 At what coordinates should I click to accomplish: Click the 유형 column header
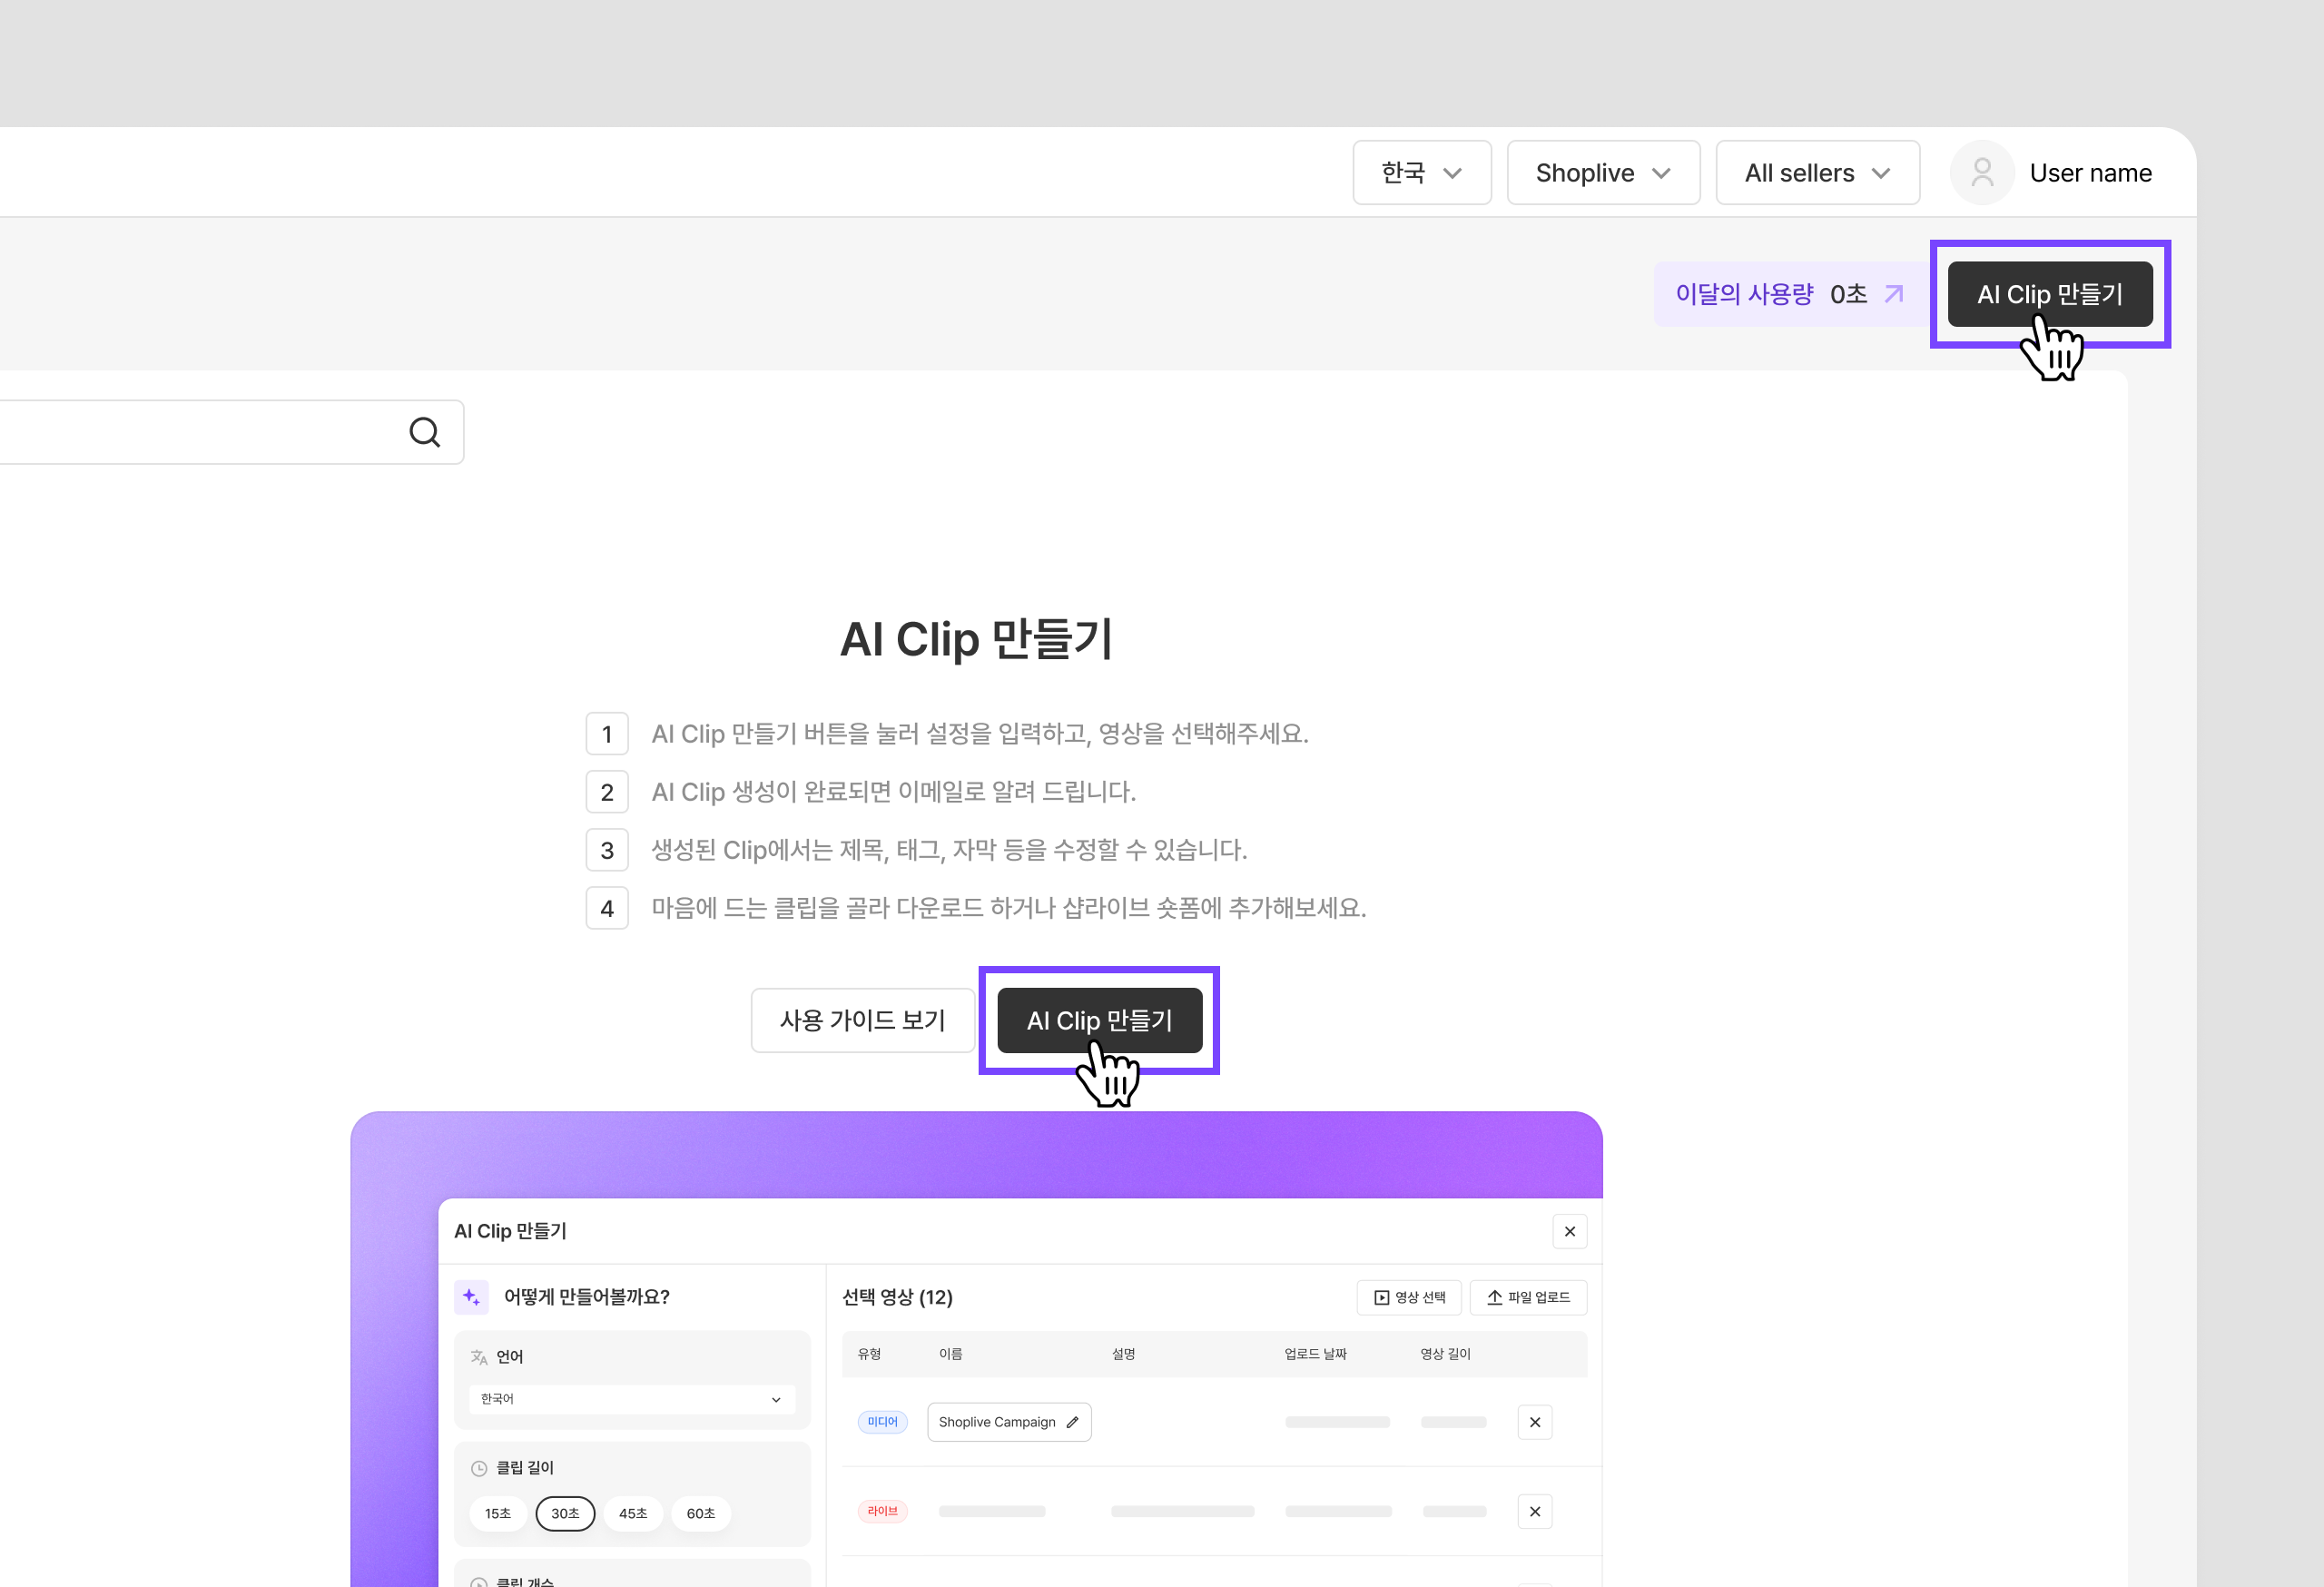tap(869, 1354)
